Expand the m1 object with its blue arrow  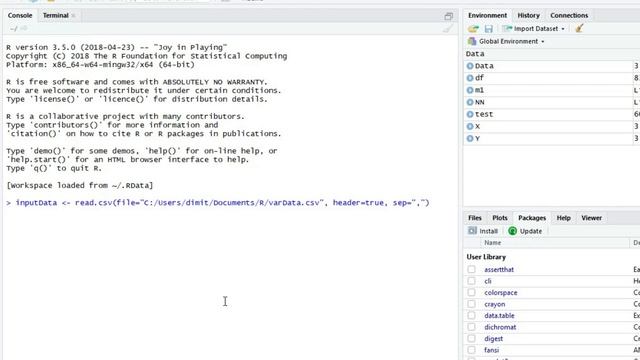470,90
